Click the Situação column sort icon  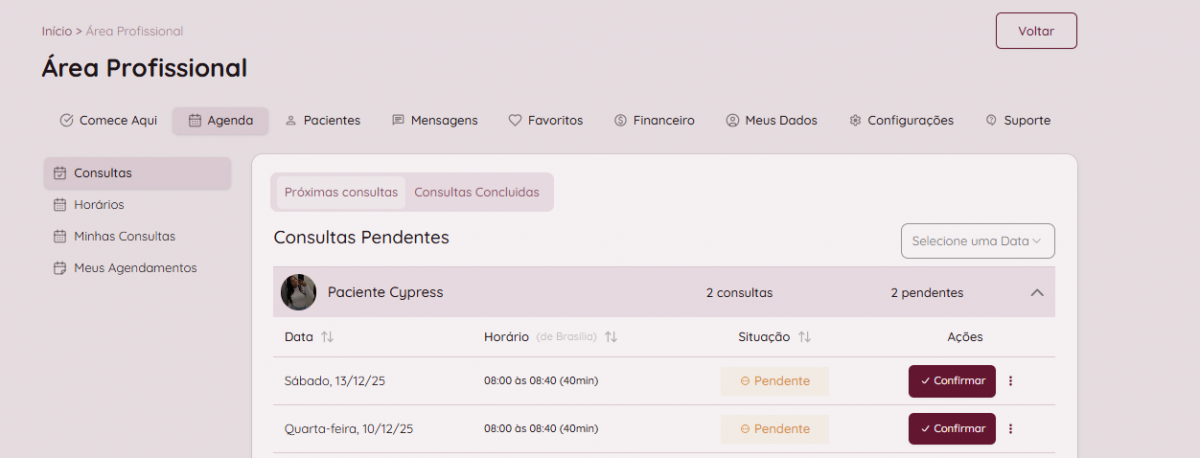[804, 337]
